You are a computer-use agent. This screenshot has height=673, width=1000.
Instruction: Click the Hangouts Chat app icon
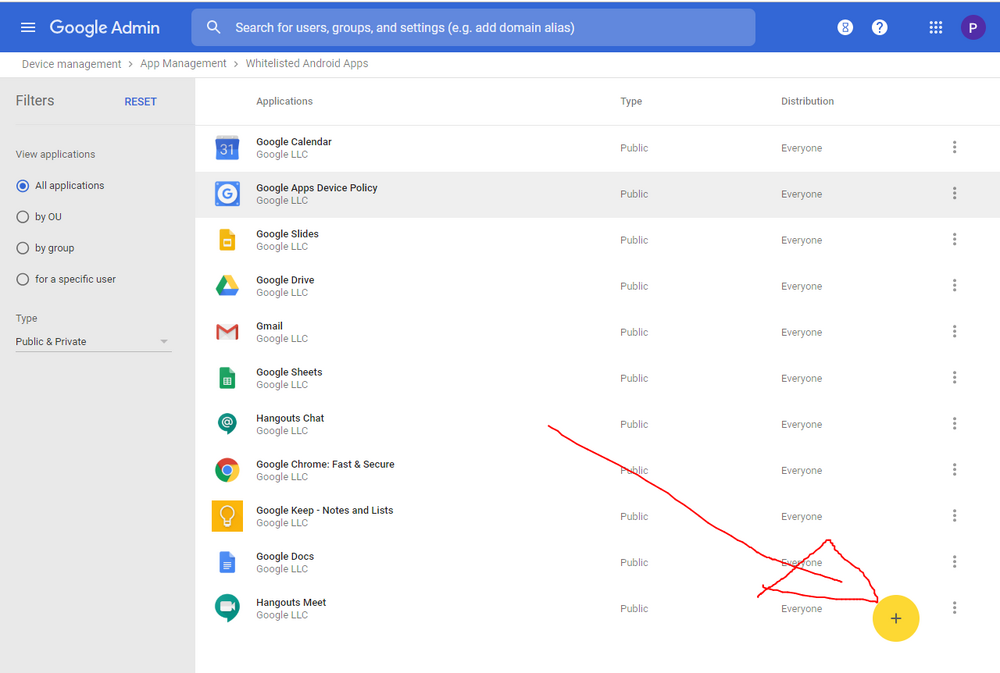(x=227, y=424)
